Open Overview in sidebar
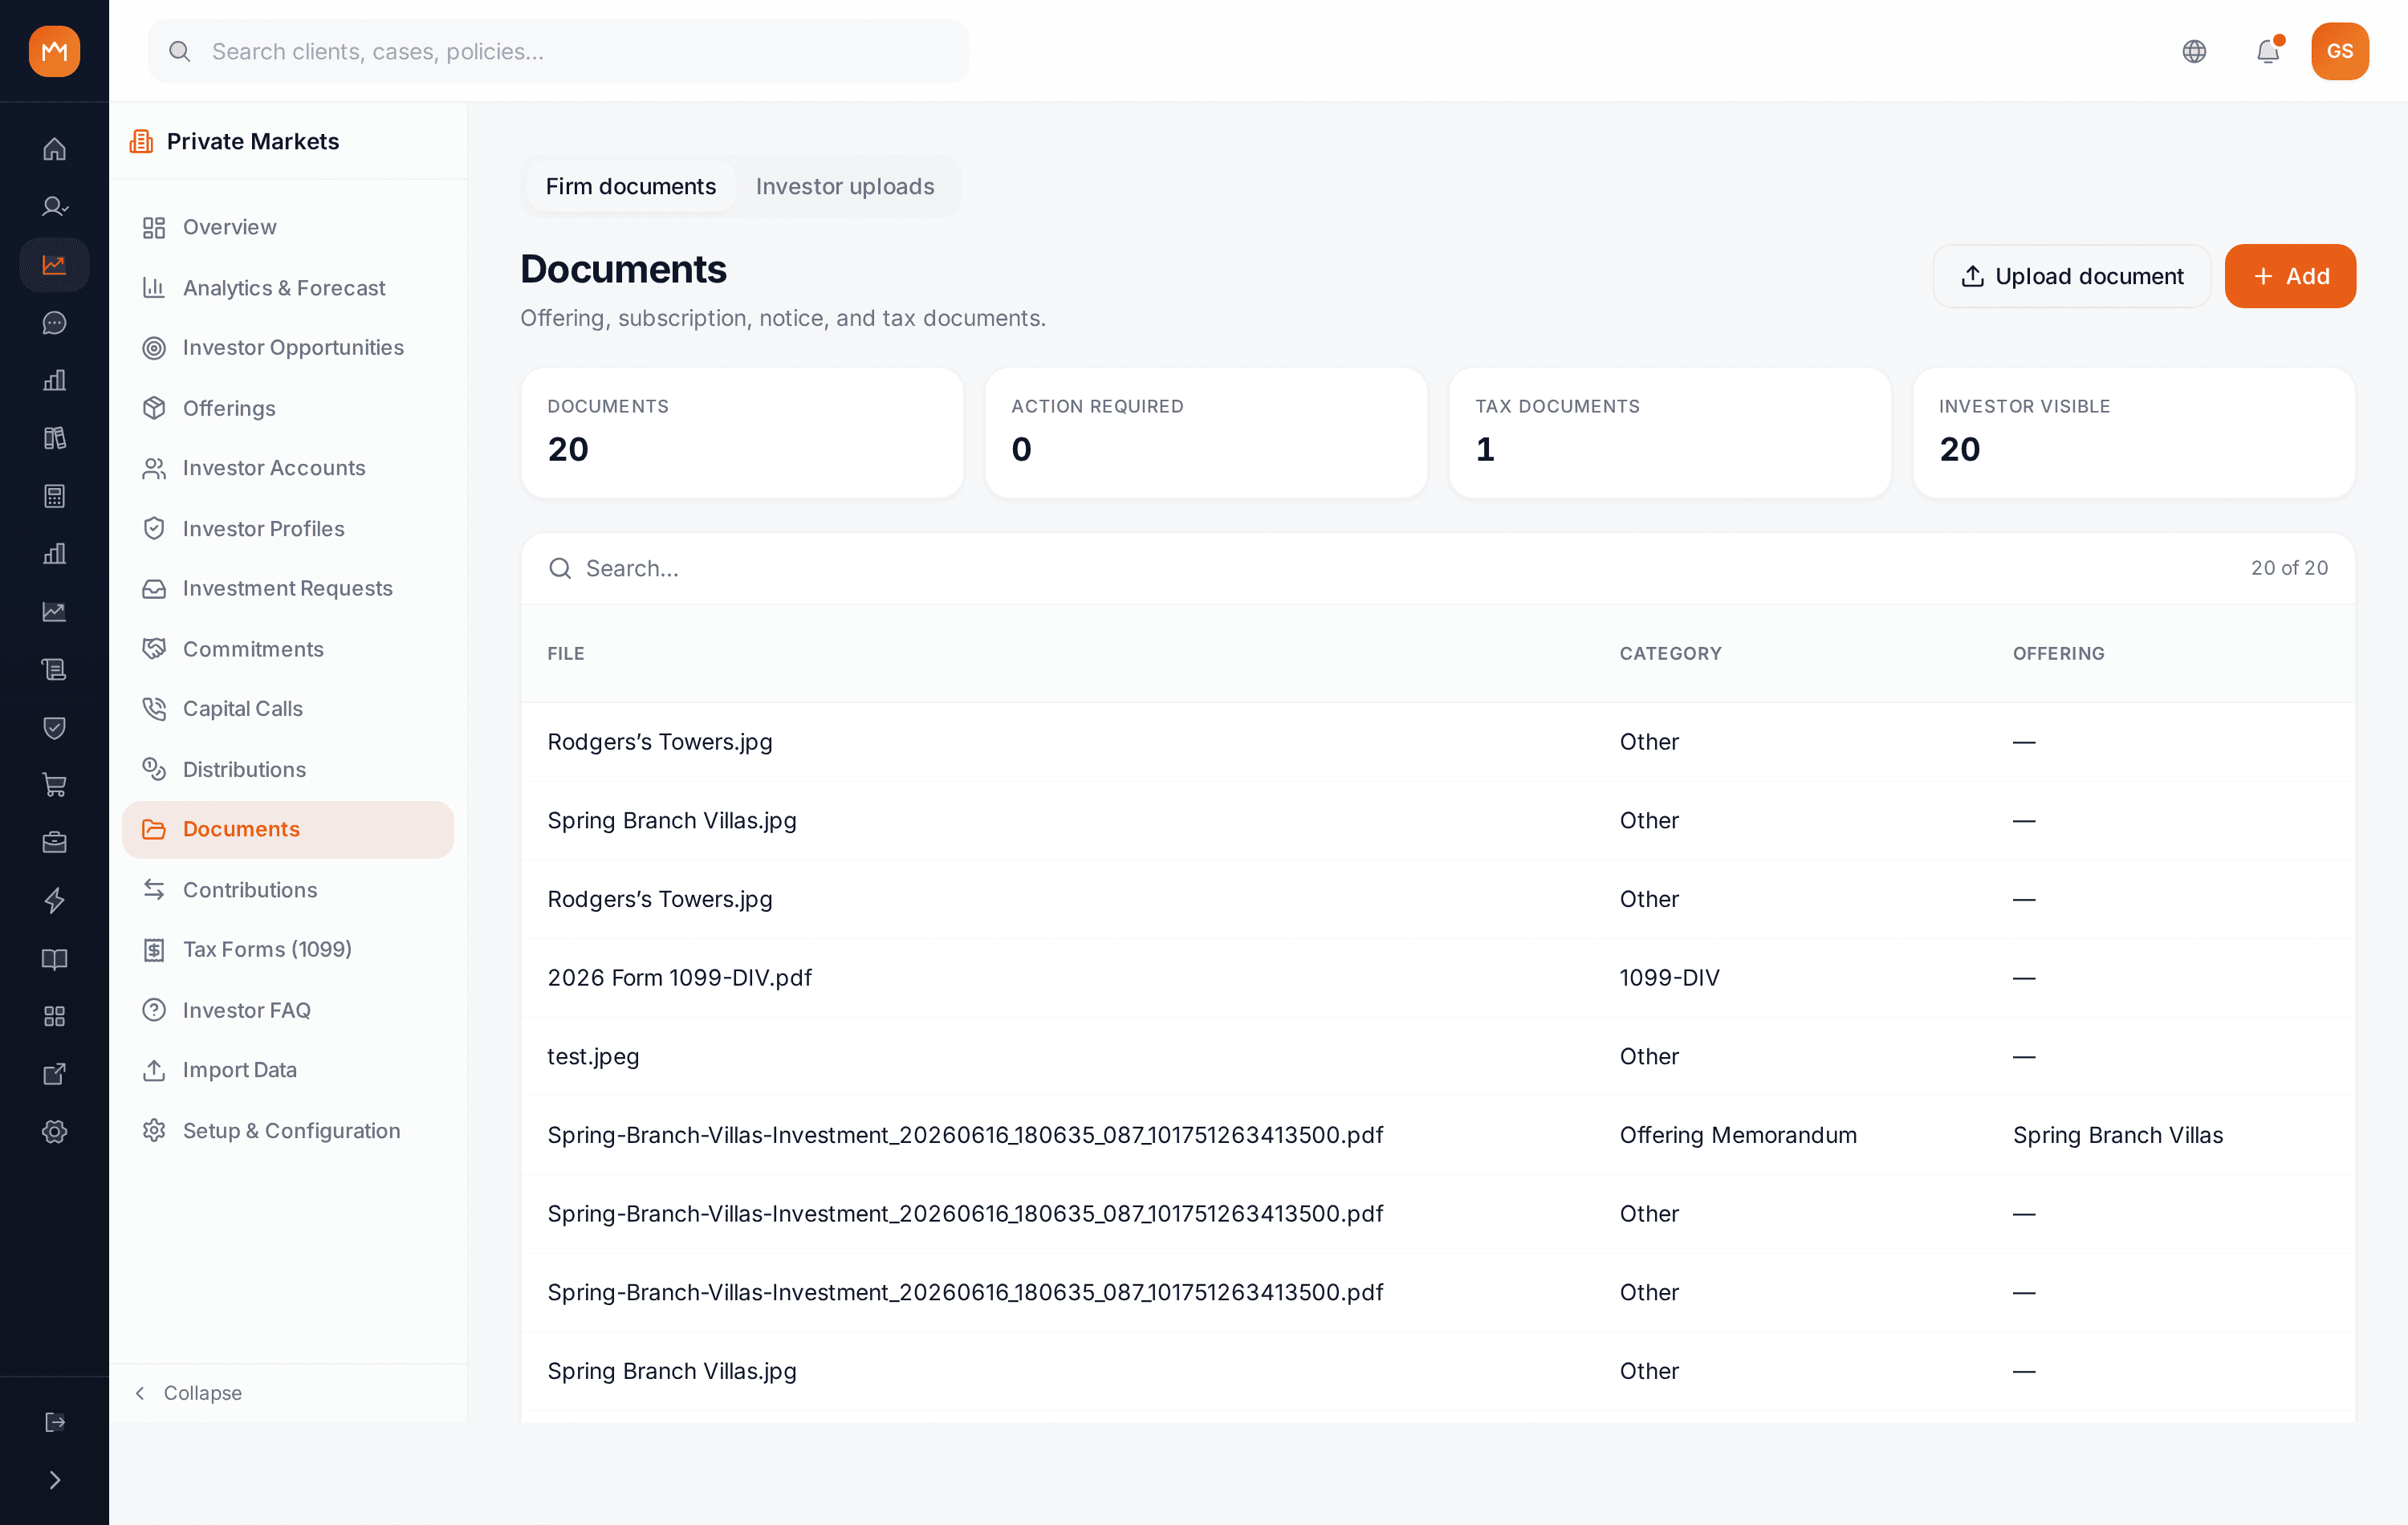The image size is (2408, 1525). click(x=288, y=227)
